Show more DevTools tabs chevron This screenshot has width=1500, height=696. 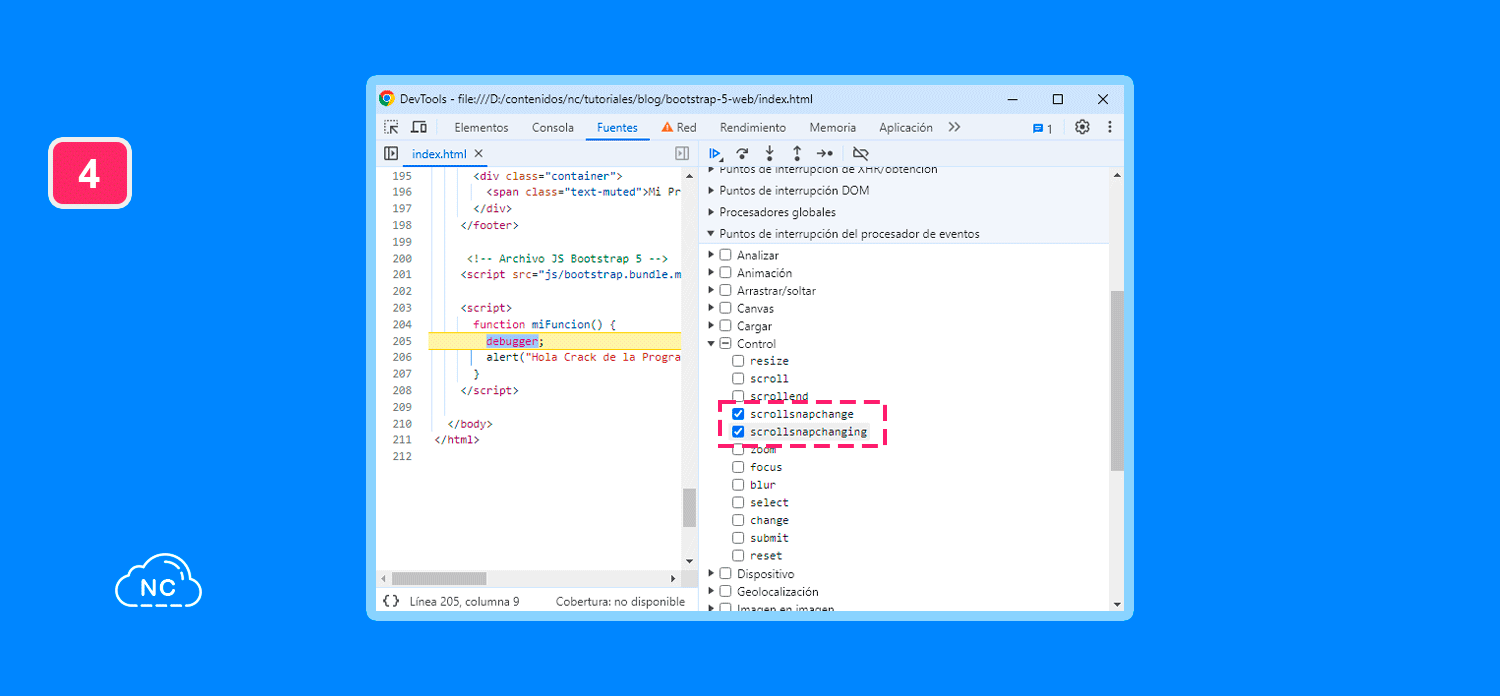(x=954, y=127)
